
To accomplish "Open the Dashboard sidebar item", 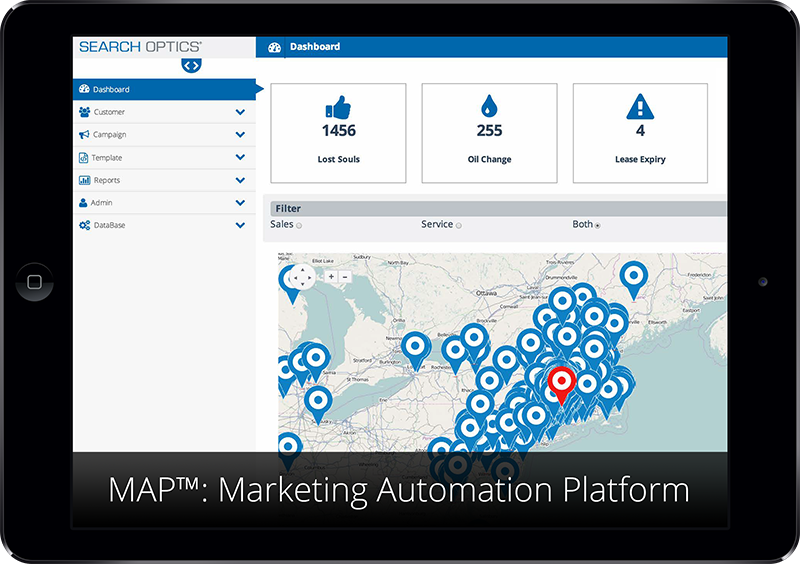I will pyautogui.click(x=111, y=89).
